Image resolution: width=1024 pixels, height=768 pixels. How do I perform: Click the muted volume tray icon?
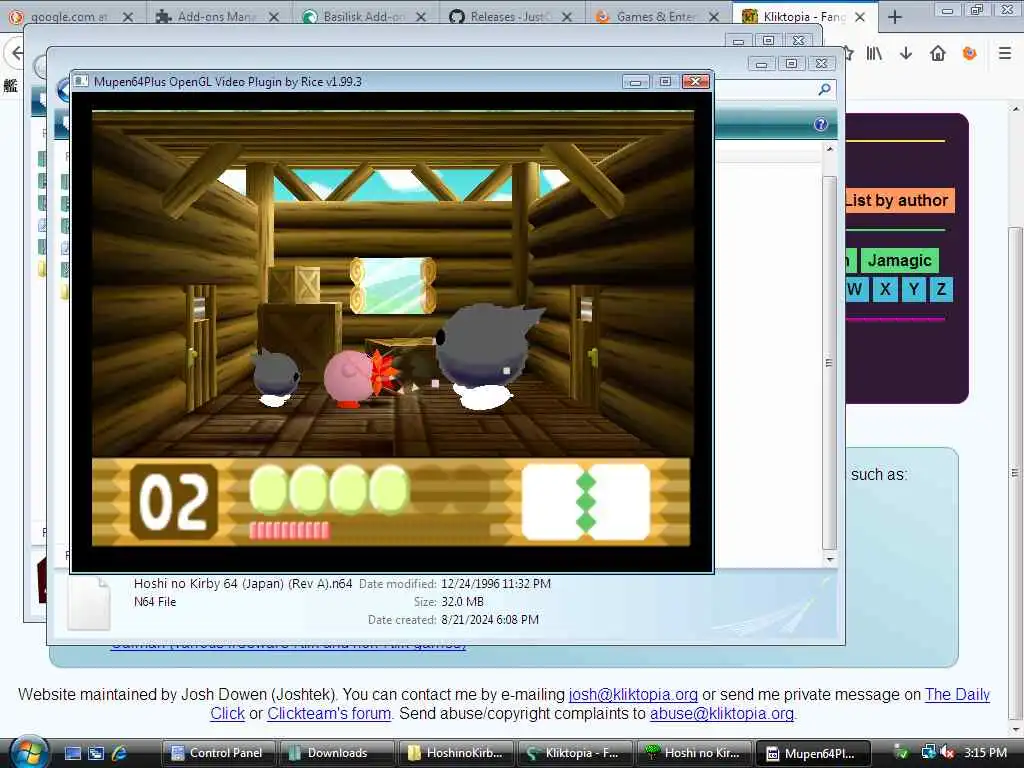pyautogui.click(x=948, y=753)
